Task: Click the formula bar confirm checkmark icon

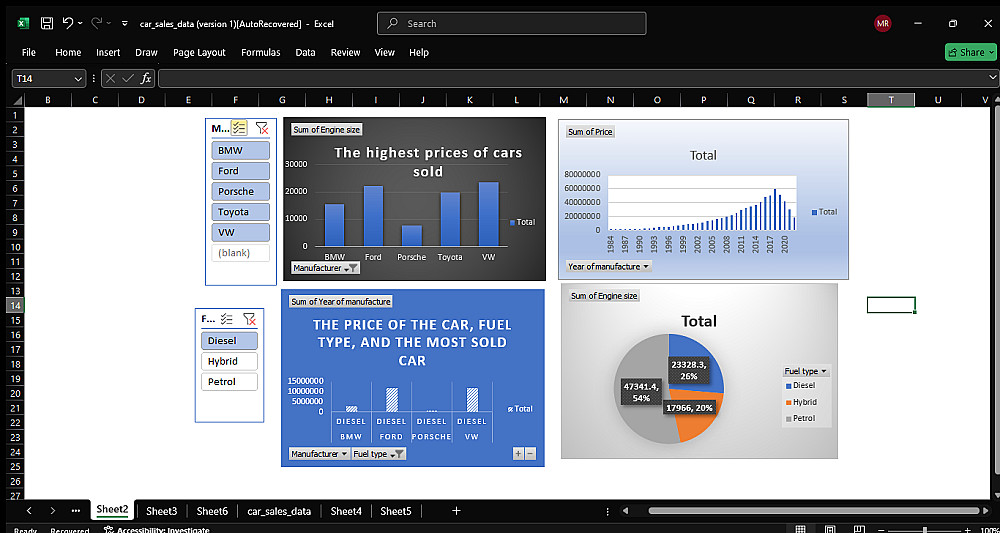Action: 128,78
